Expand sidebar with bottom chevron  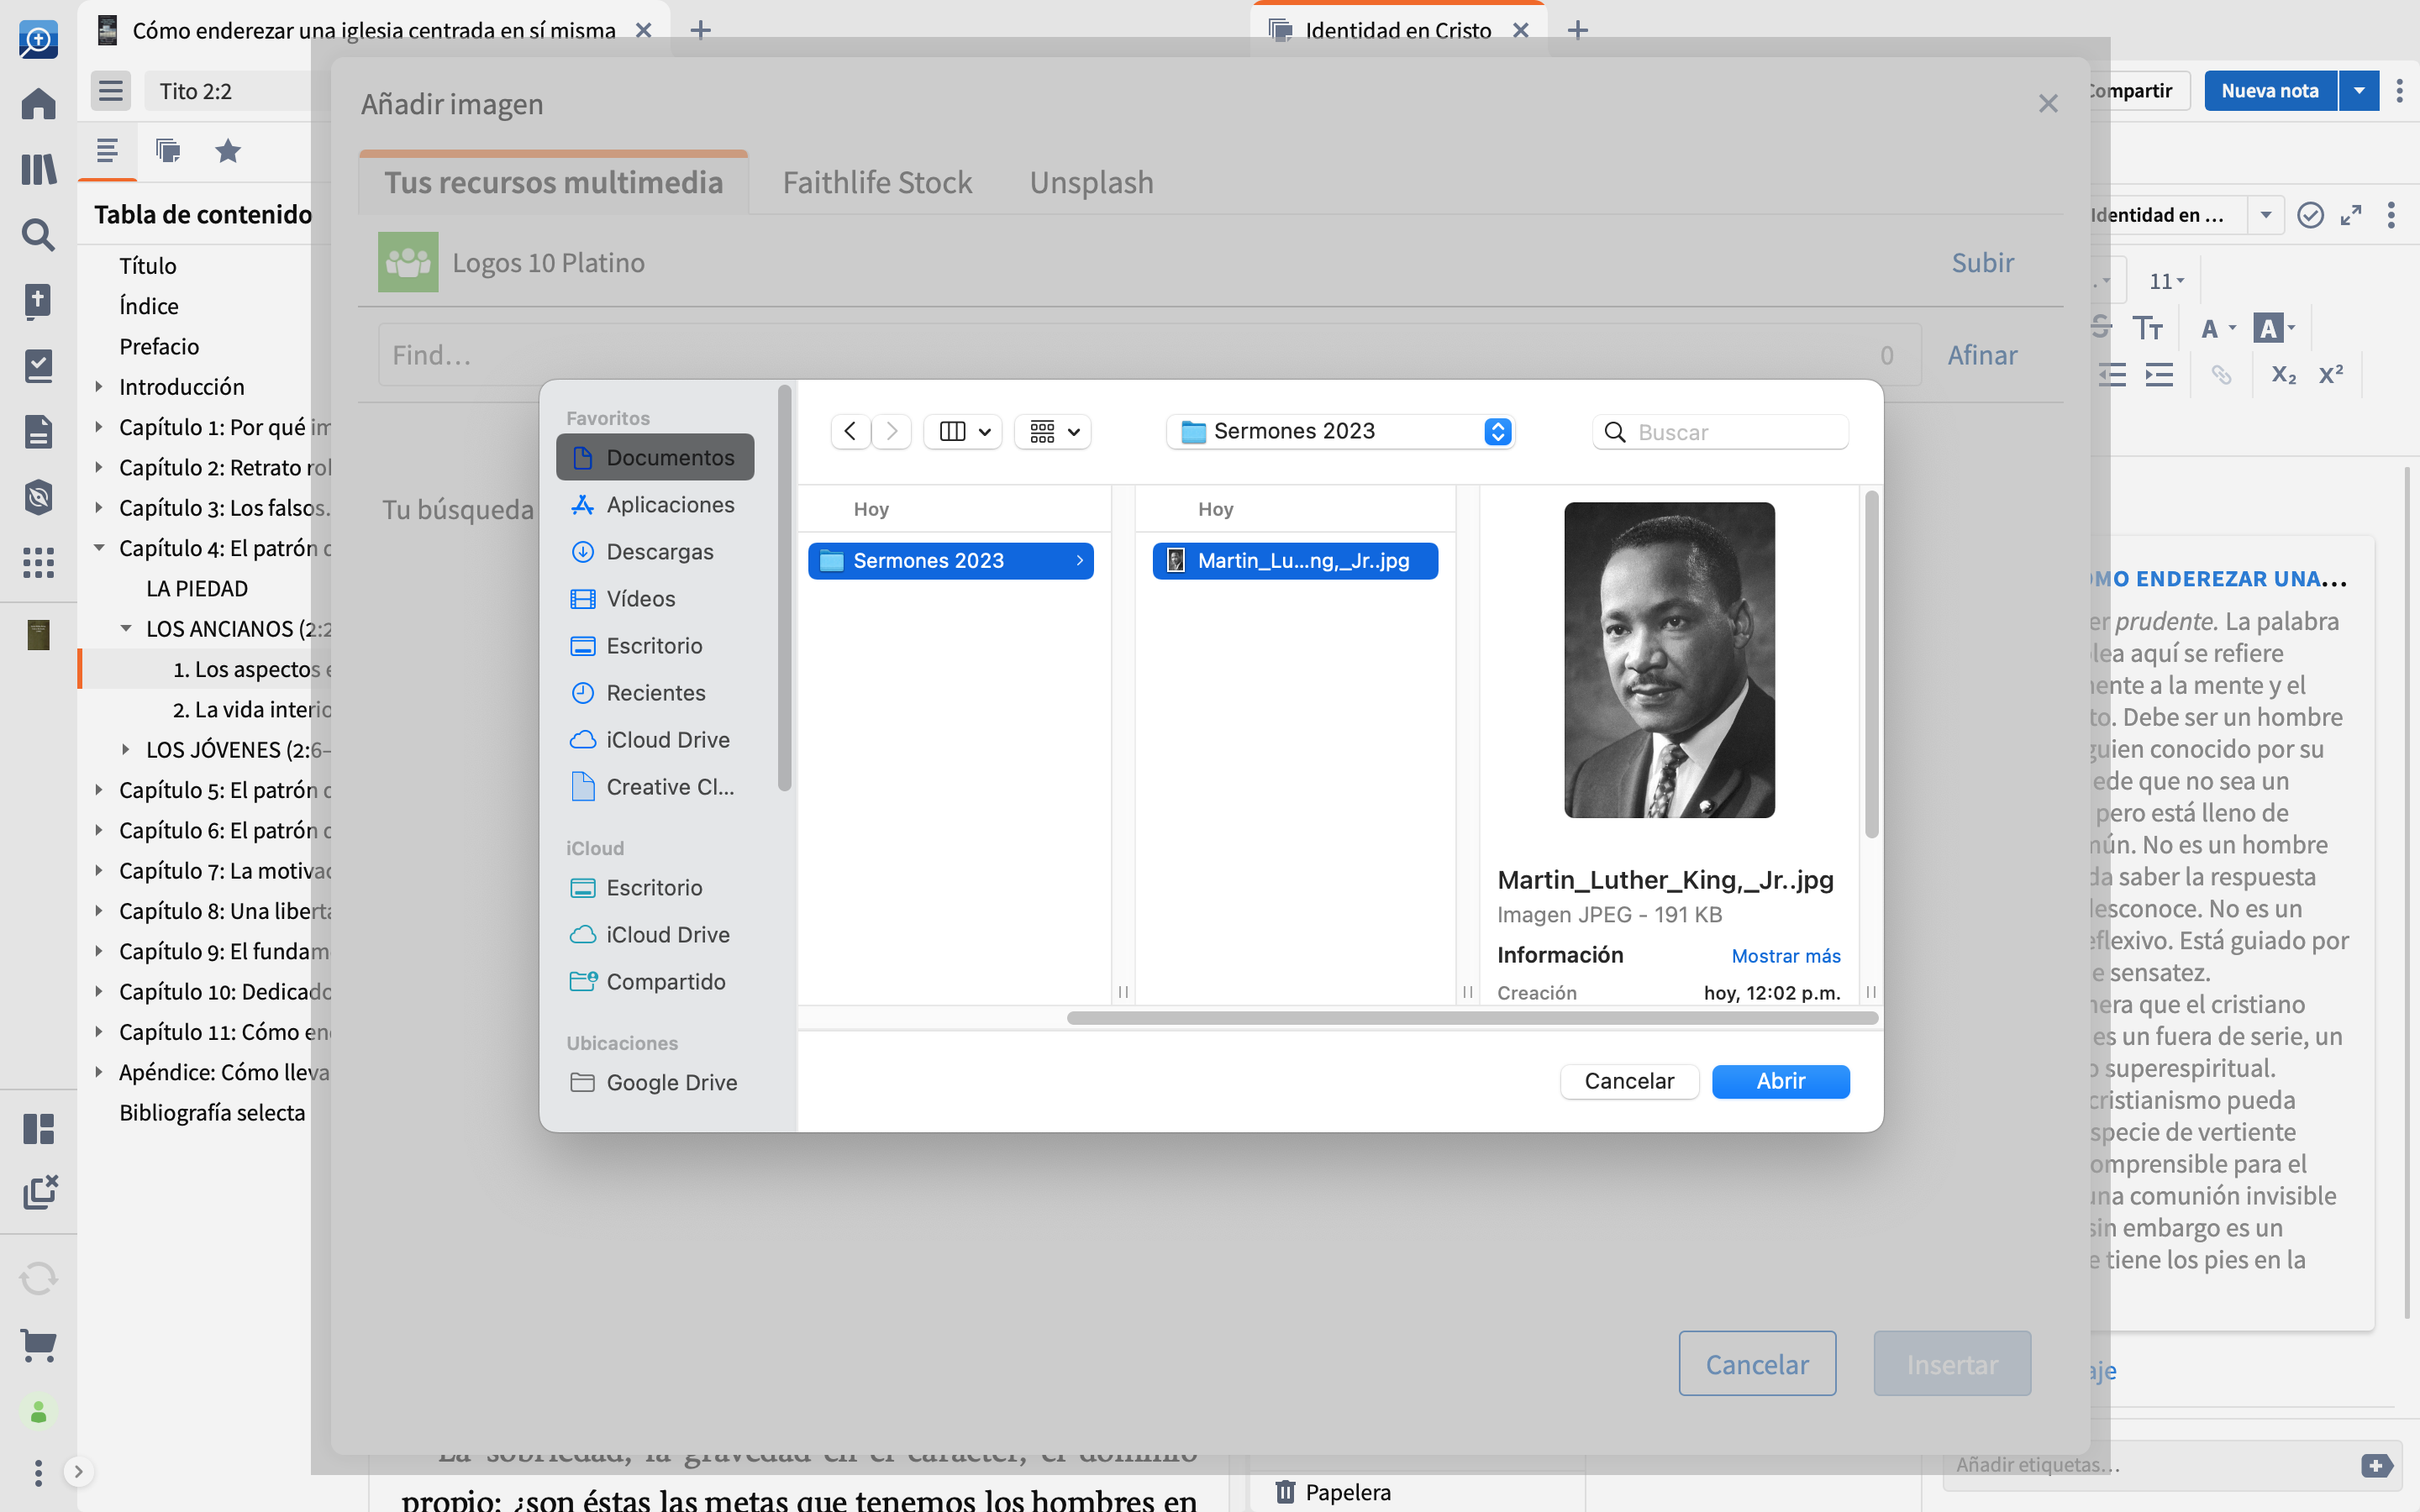(x=78, y=1471)
